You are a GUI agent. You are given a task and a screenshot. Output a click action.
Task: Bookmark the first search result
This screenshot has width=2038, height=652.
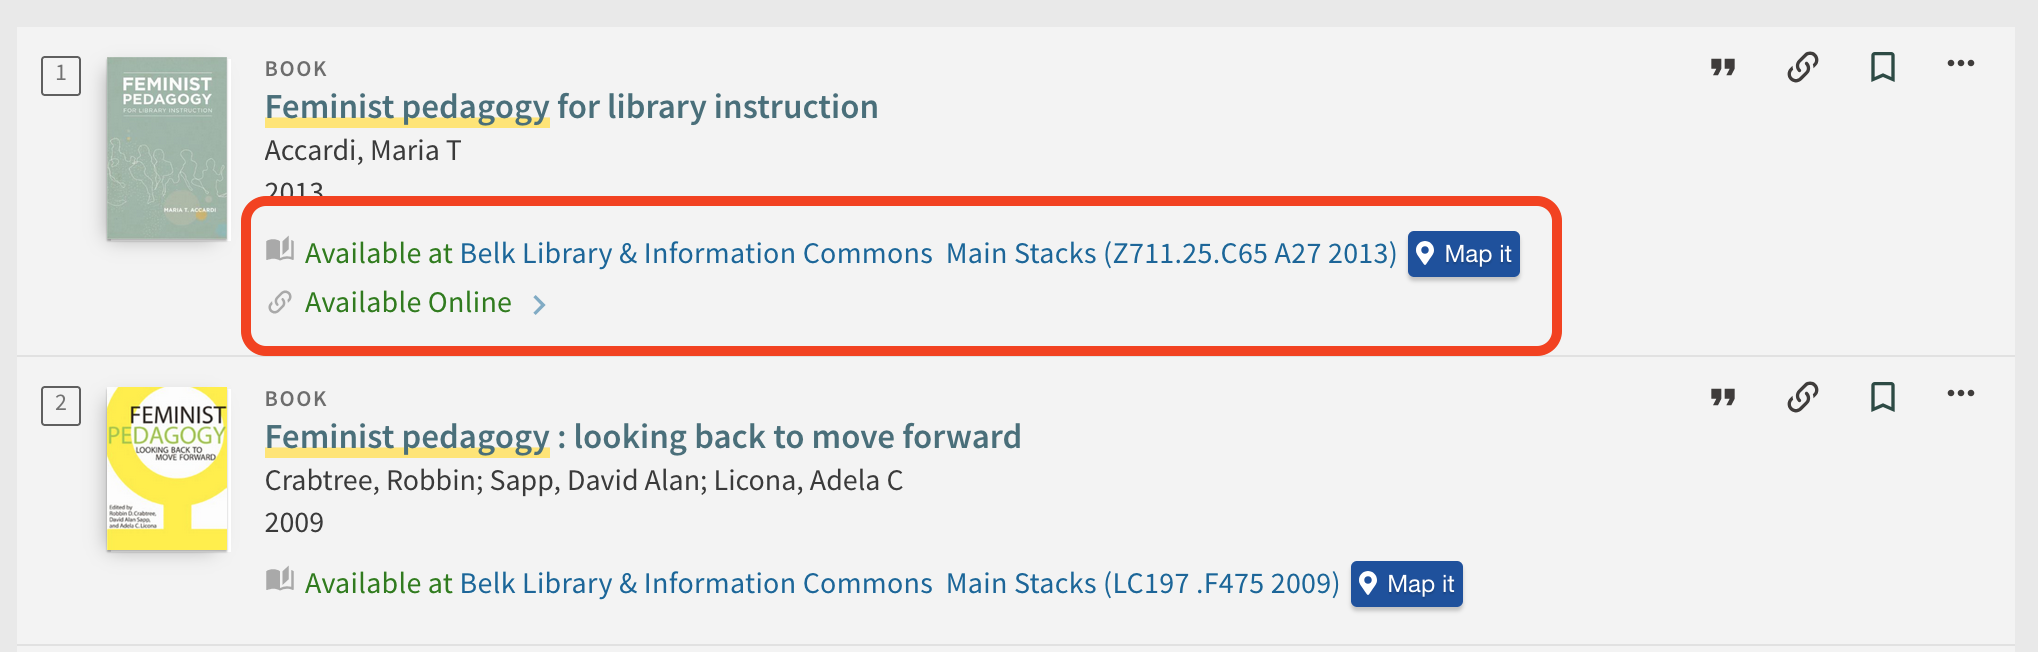(x=1882, y=67)
